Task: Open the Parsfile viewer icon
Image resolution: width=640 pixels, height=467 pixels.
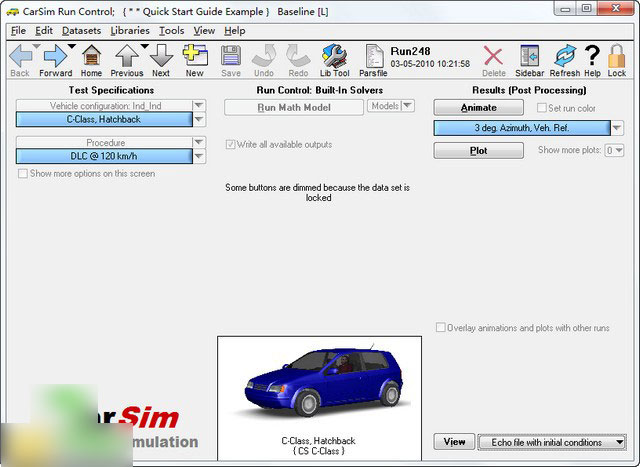Action: coord(373,60)
